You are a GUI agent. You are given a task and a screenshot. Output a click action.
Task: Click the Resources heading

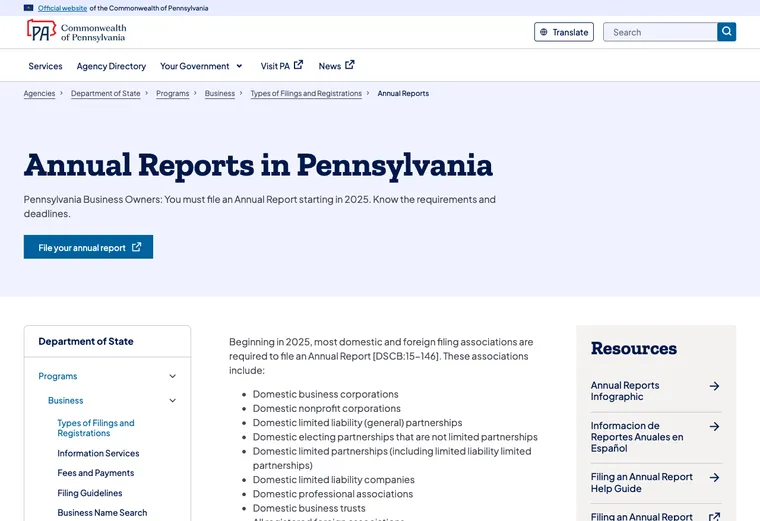click(633, 348)
